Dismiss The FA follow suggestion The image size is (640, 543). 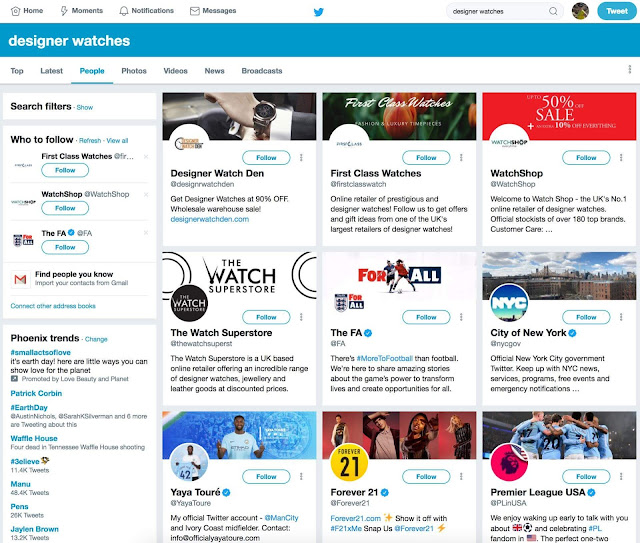[146, 233]
